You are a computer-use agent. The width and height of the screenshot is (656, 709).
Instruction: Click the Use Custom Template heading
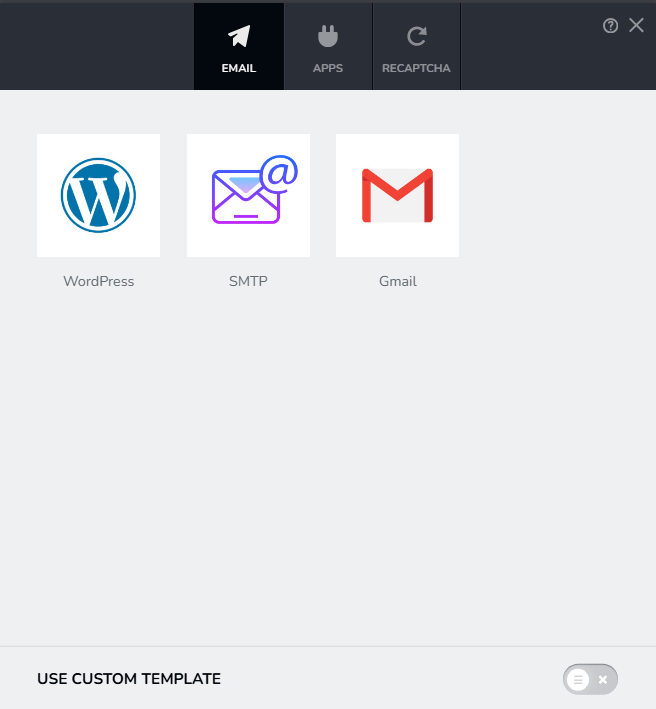(129, 679)
